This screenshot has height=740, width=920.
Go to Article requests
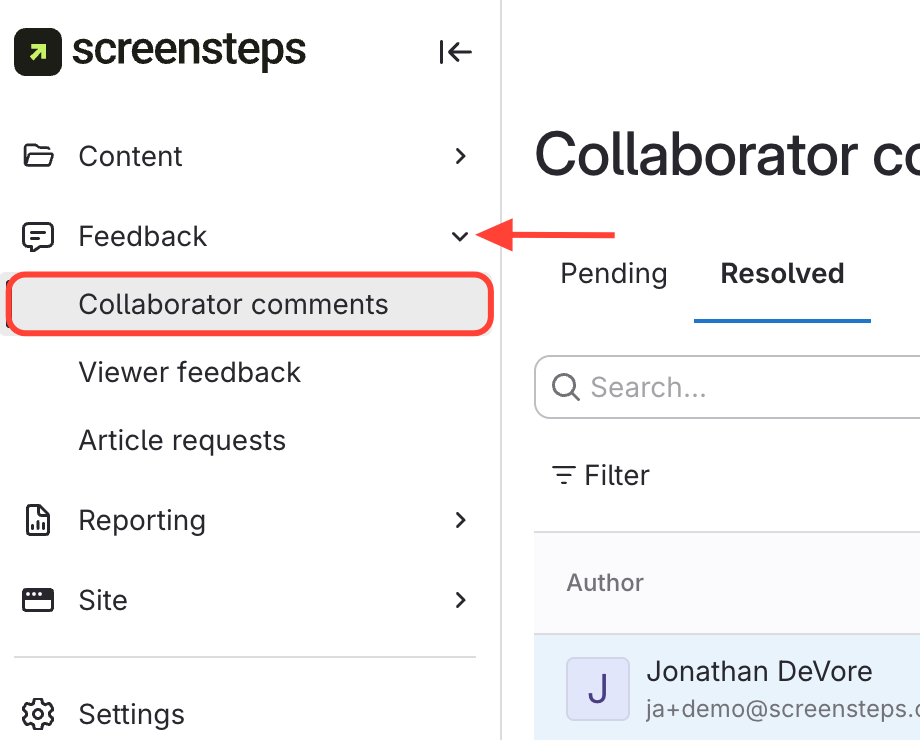click(182, 440)
